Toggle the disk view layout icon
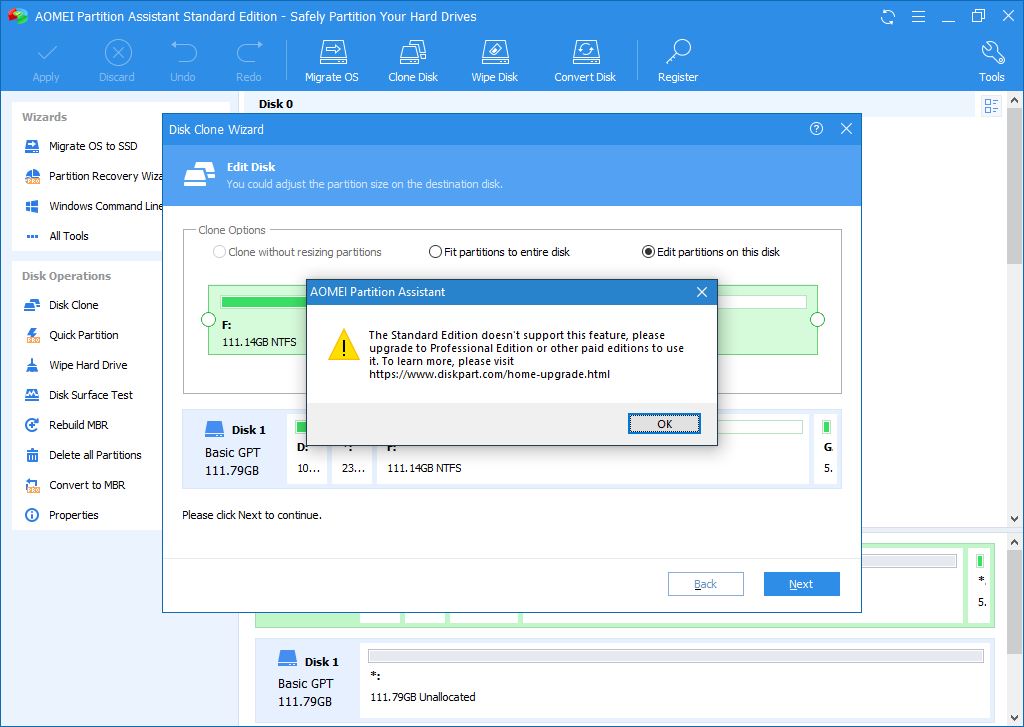This screenshot has width=1024, height=727. (991, 106)
